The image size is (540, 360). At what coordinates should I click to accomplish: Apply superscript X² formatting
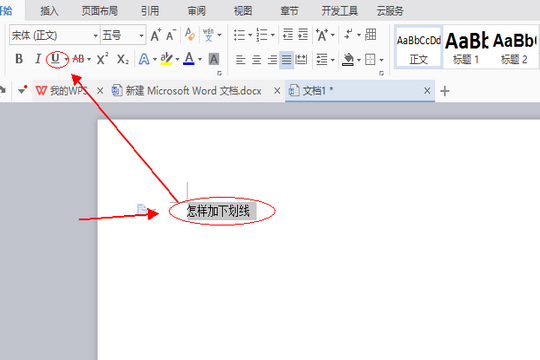[102, 59]
